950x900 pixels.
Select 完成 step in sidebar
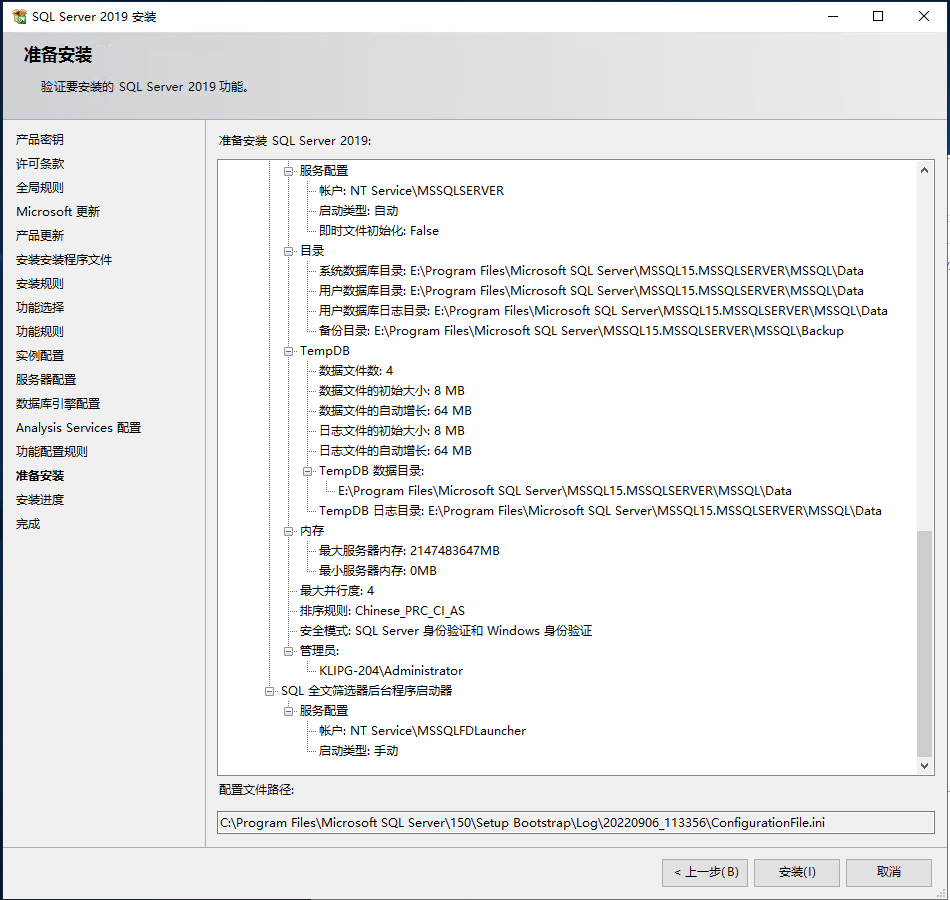point(28,524)
